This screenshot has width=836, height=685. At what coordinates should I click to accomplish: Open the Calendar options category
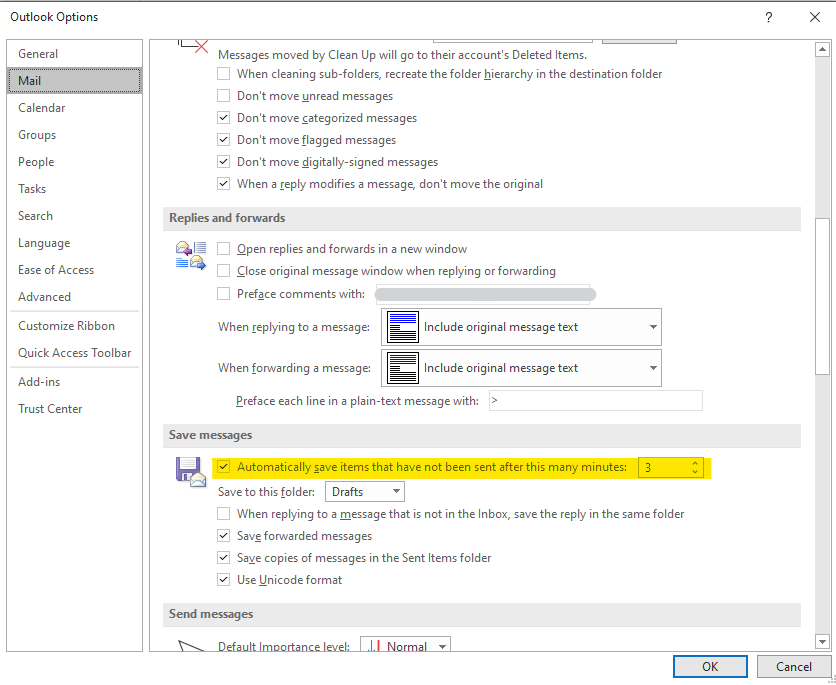pyautogui.click(x=75, y=108)
